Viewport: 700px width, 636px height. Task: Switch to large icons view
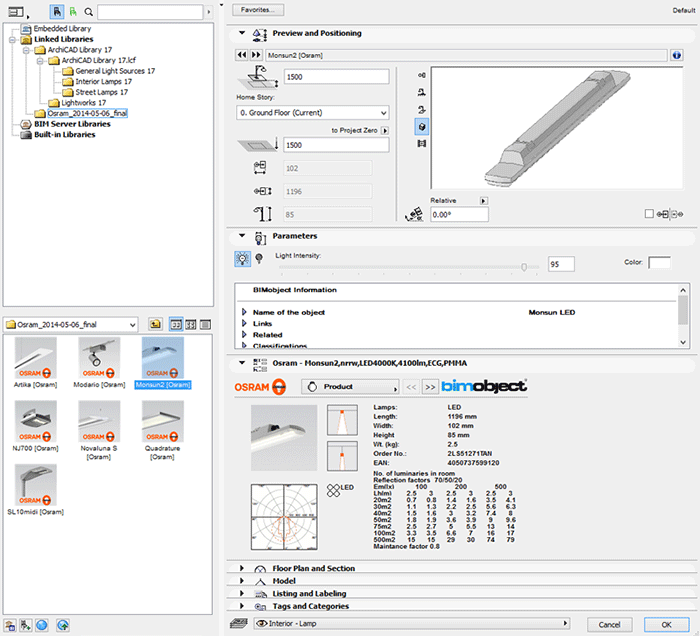(x=176, y=324)
